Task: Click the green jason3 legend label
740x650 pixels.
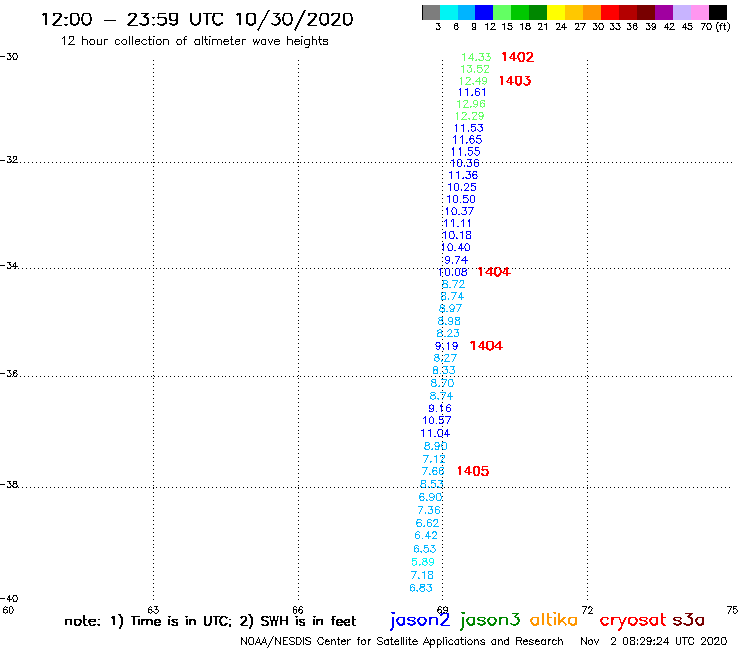Action: (490, 621)
